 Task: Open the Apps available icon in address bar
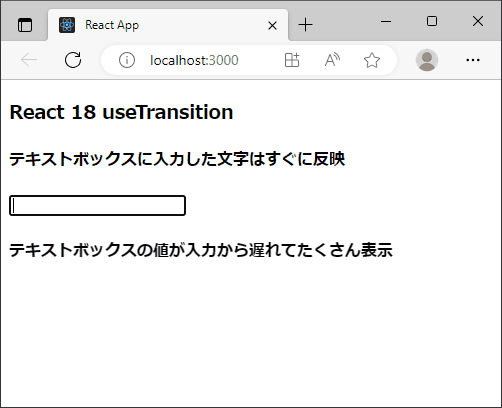click(292, 60)
